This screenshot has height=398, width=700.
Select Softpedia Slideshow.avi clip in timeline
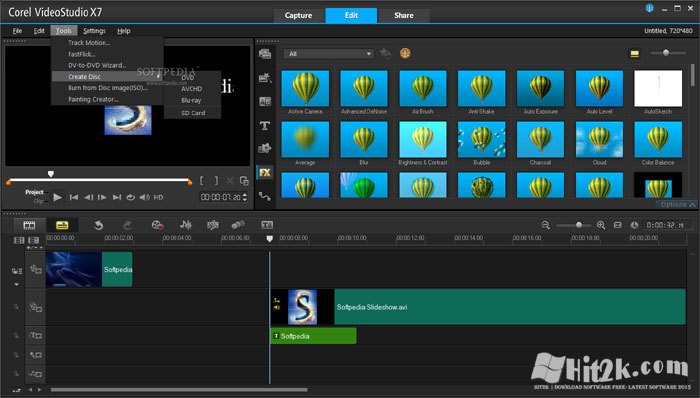point(478,307)
